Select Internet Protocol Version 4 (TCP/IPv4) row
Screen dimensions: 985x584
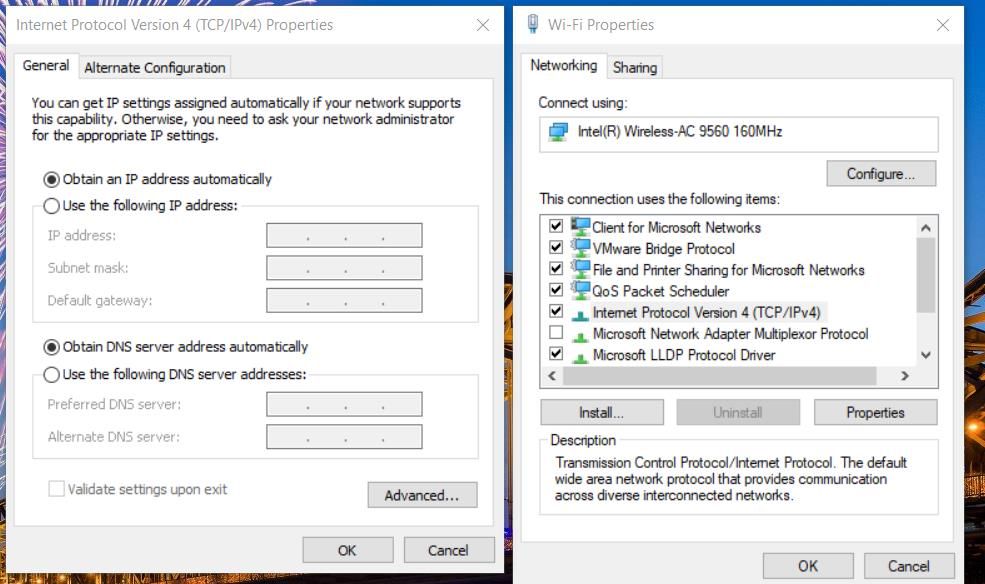tap(707, 312)
